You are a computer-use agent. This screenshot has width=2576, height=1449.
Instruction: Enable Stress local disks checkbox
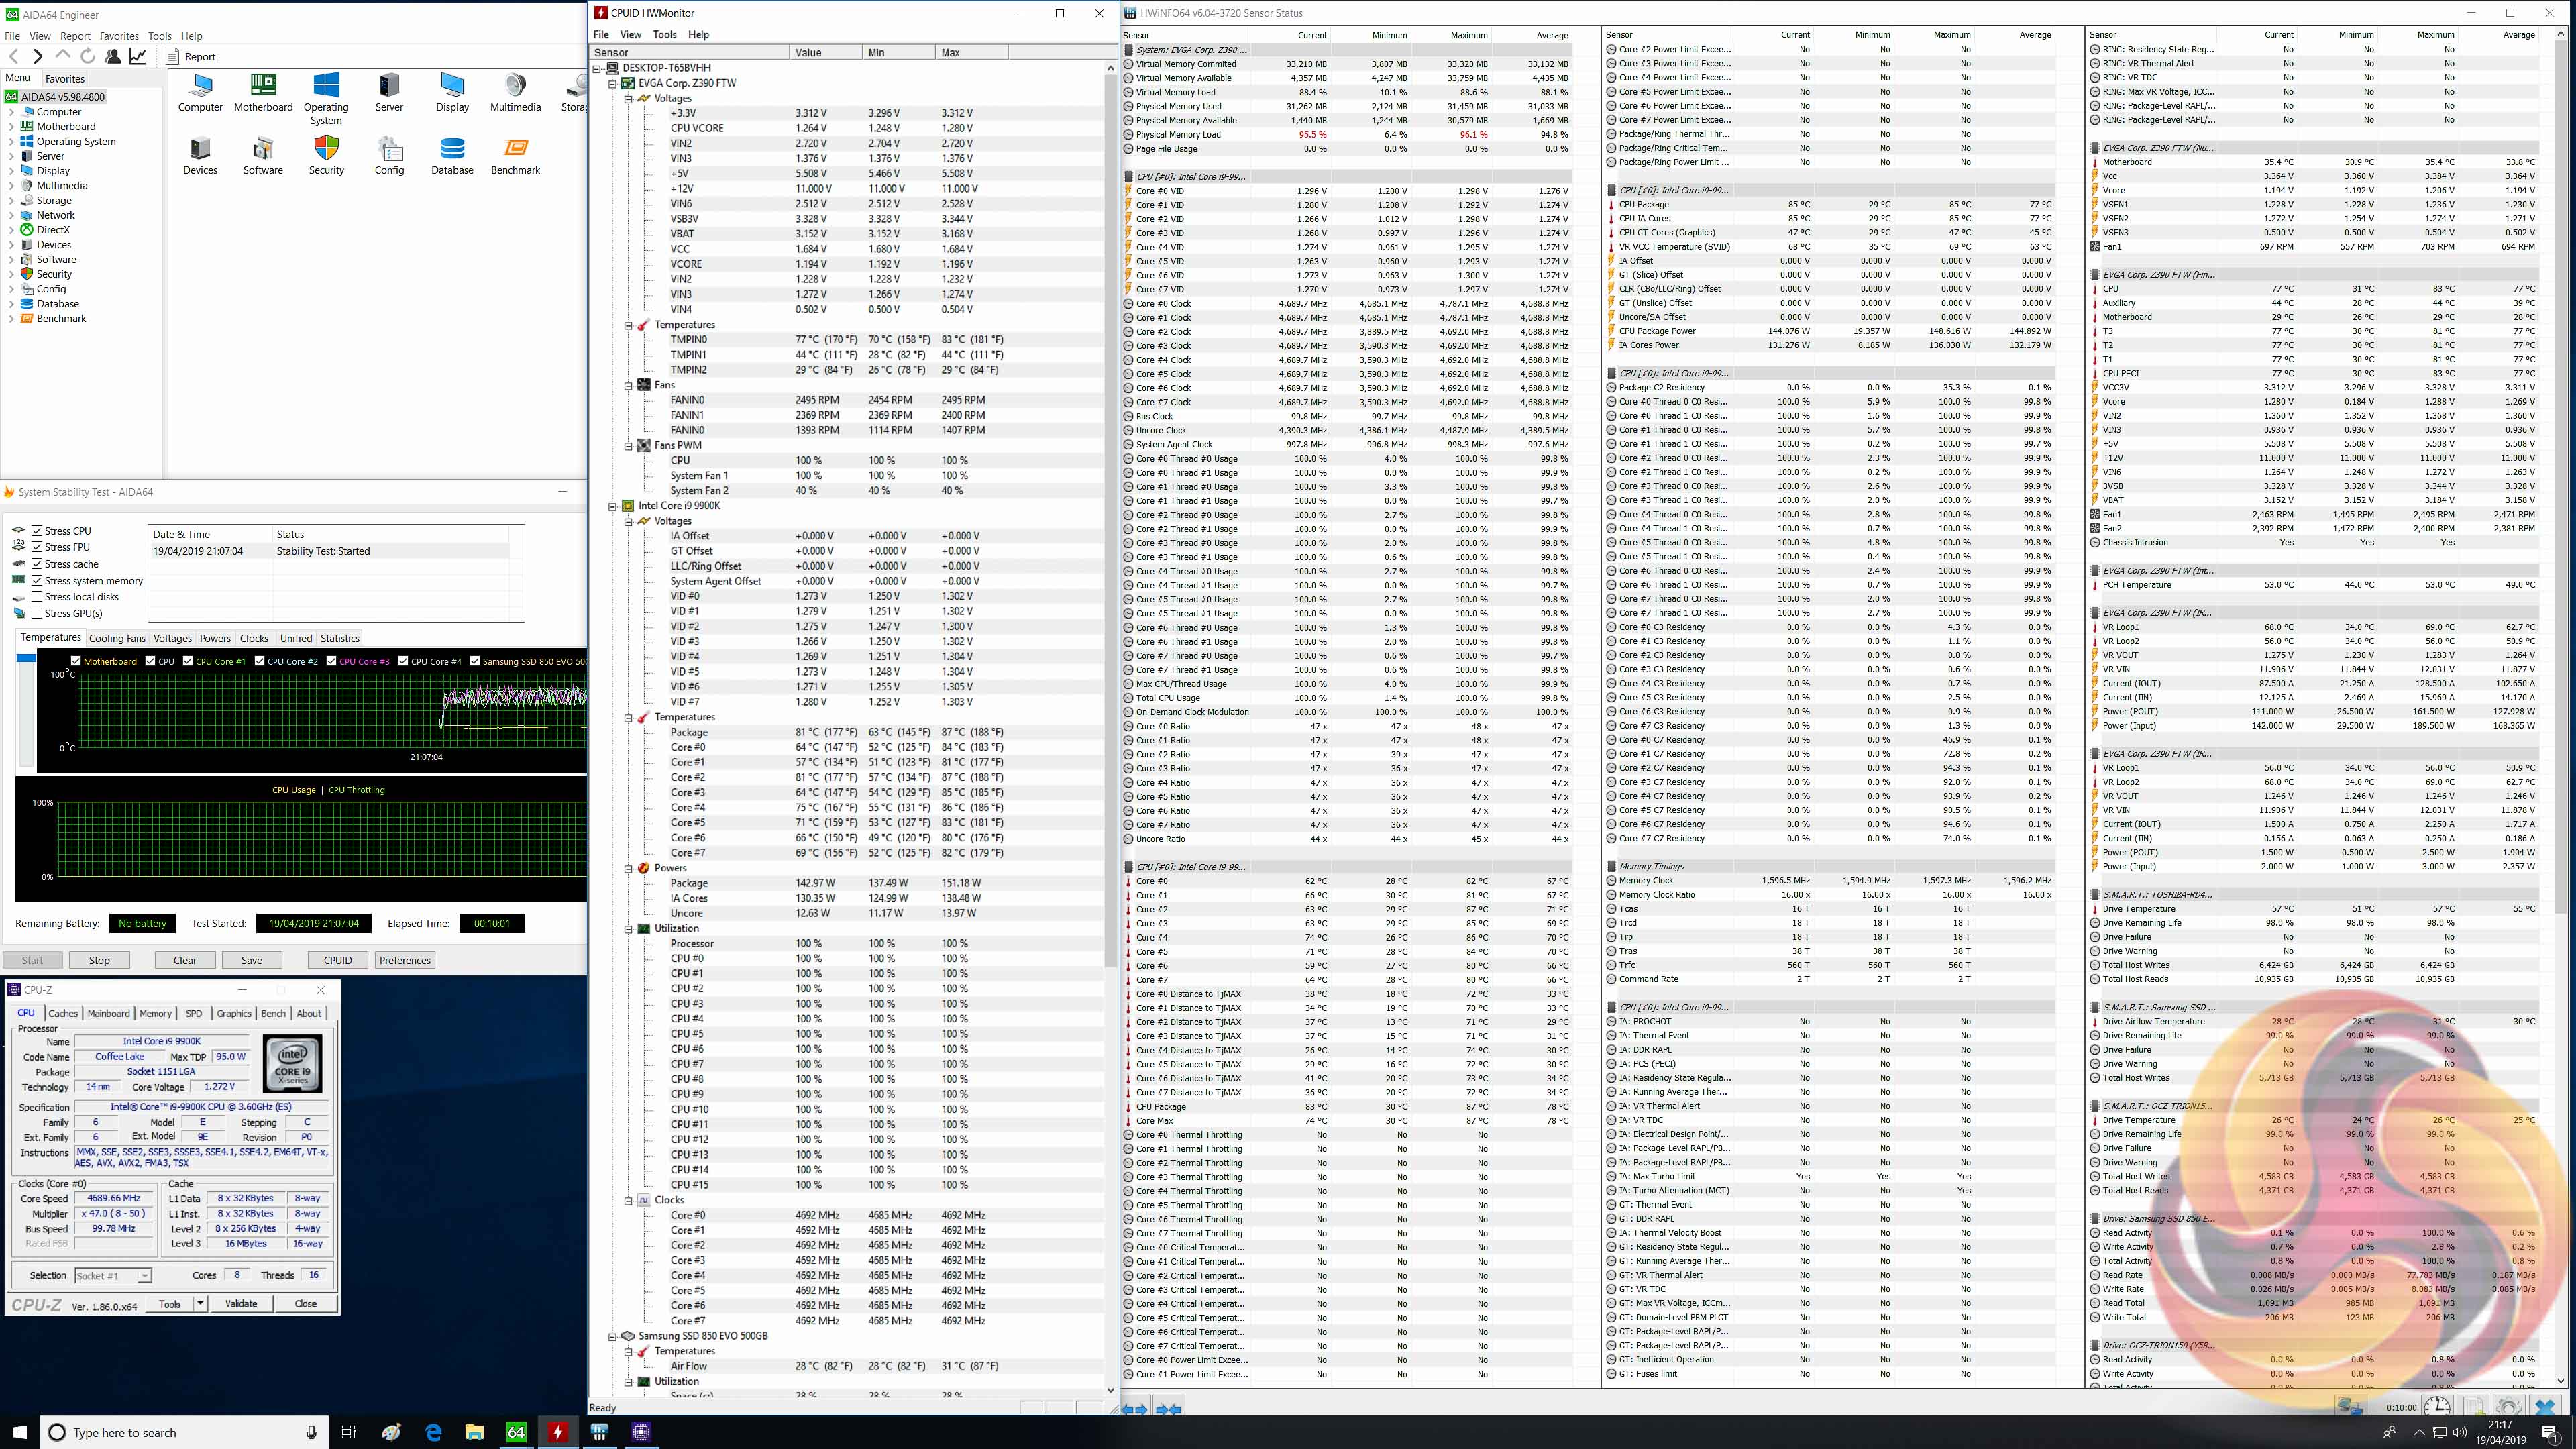[x=37, y=597]
